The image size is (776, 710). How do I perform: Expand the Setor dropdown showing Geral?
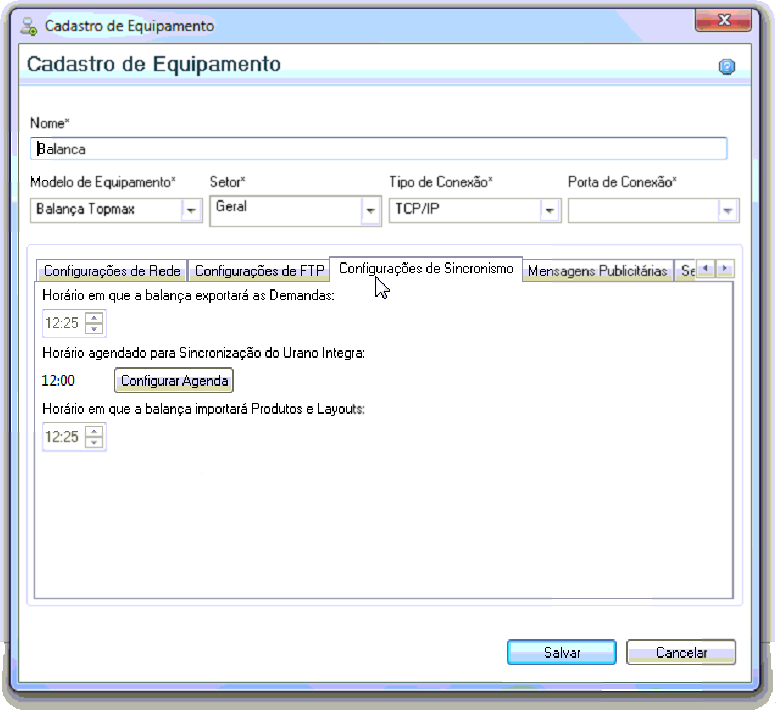pyautogui.click(x=370, y=211)
